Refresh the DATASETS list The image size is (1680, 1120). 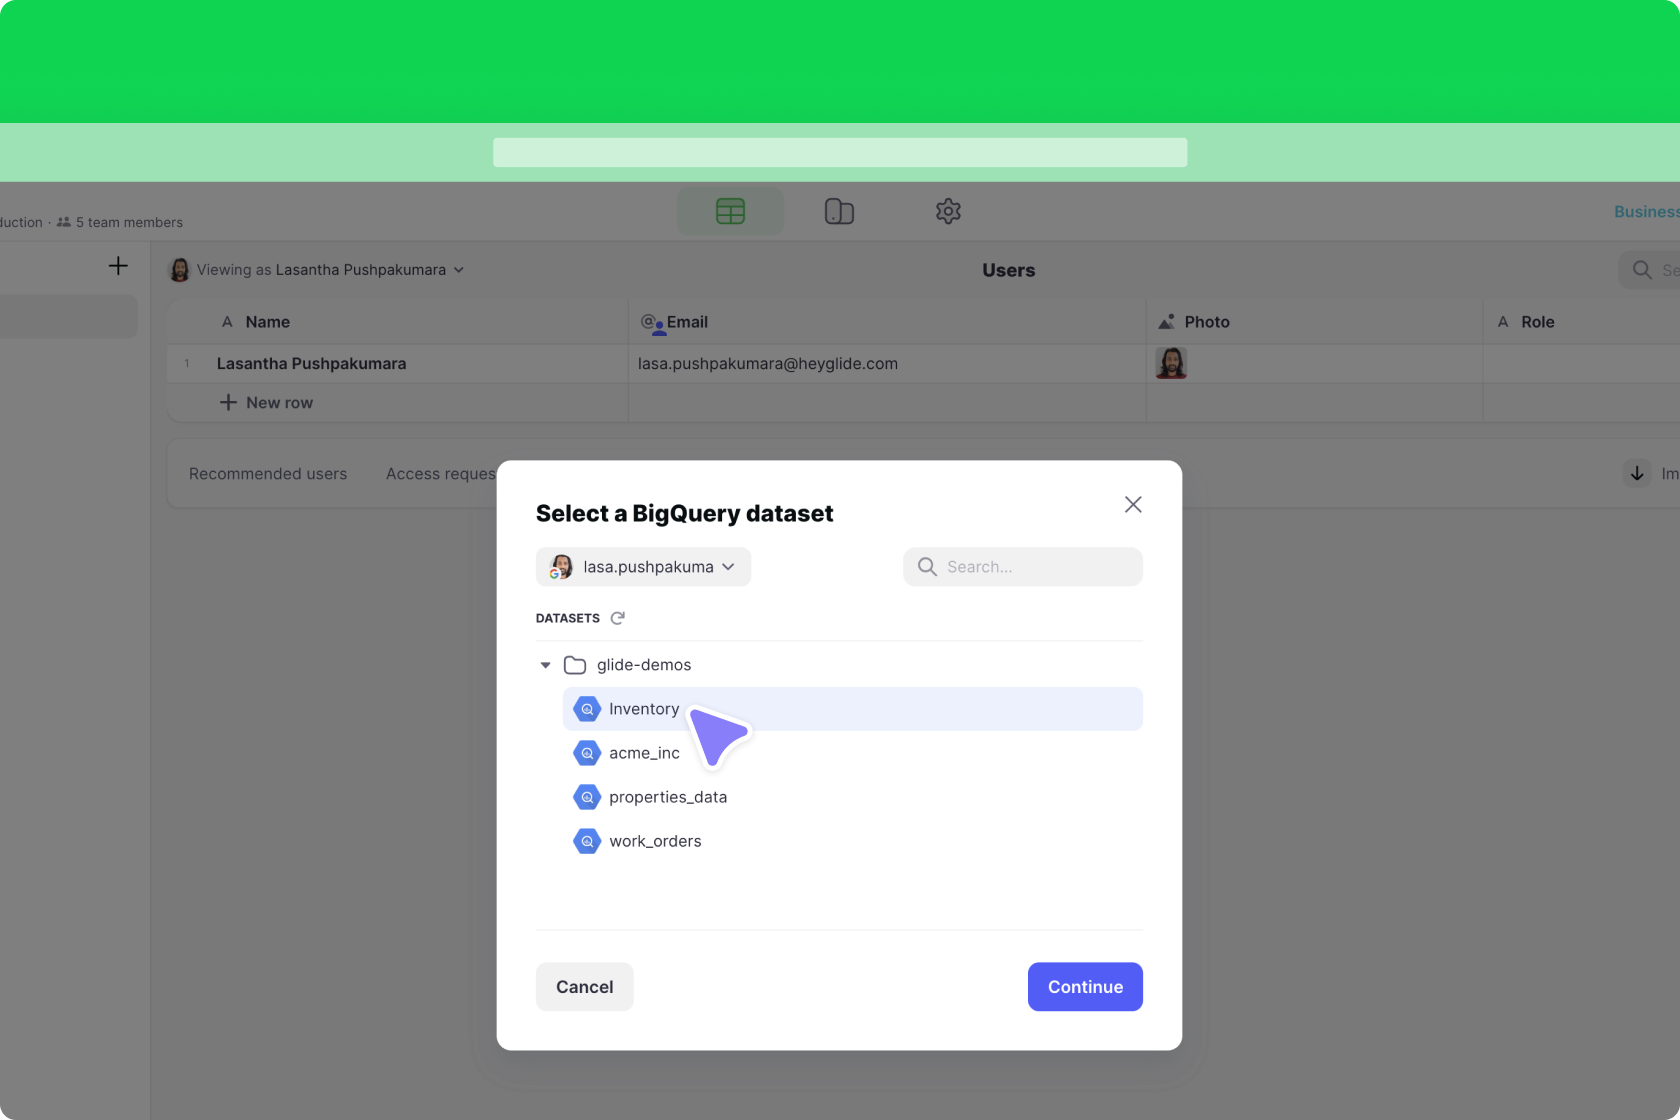tap(618, 618)
